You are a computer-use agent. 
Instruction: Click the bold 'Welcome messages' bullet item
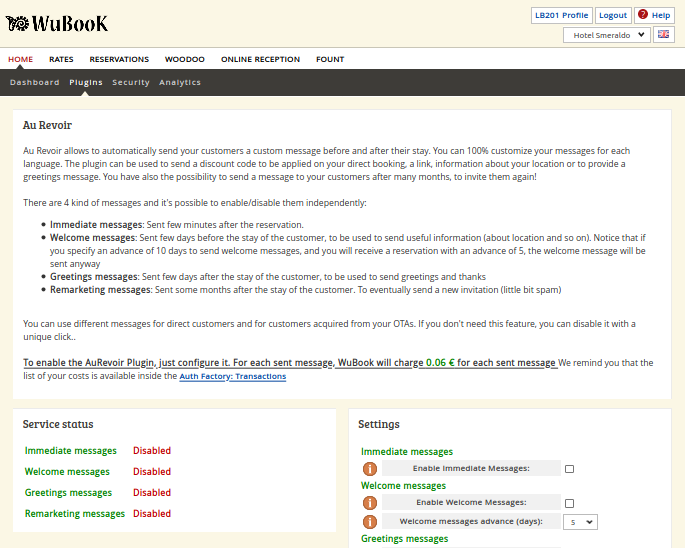93,238
